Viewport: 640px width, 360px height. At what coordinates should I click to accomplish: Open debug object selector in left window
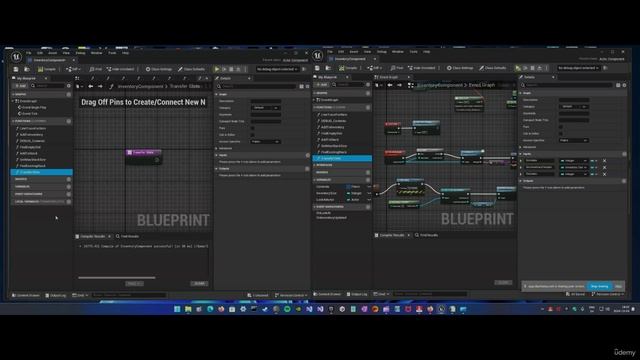[x=278, y=69]
